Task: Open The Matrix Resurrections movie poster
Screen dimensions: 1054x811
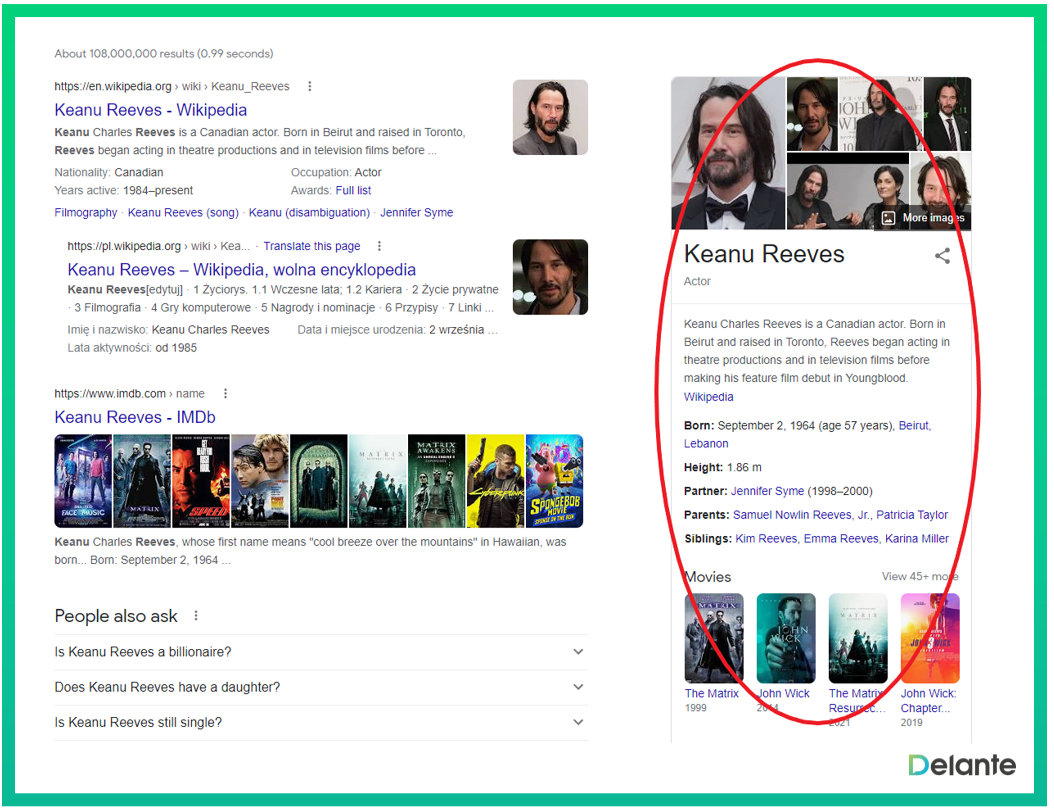Action: tap(858, 638)
